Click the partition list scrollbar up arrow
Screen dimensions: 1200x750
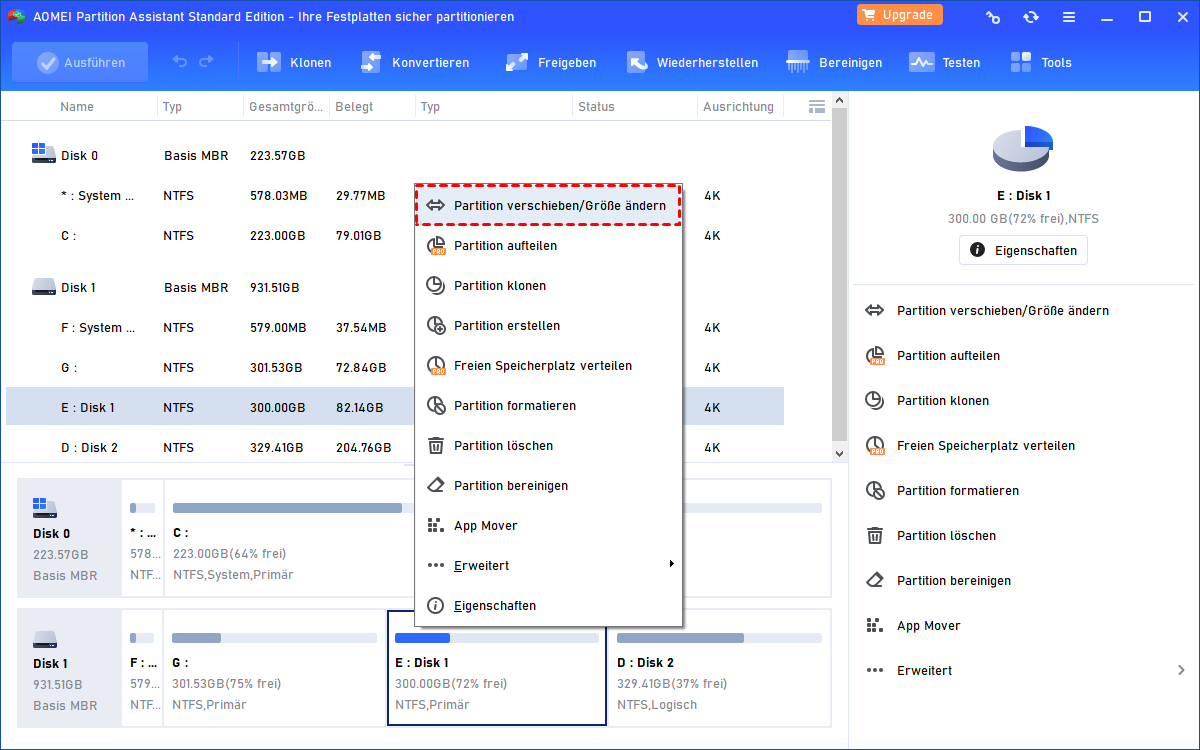[840, 100]
